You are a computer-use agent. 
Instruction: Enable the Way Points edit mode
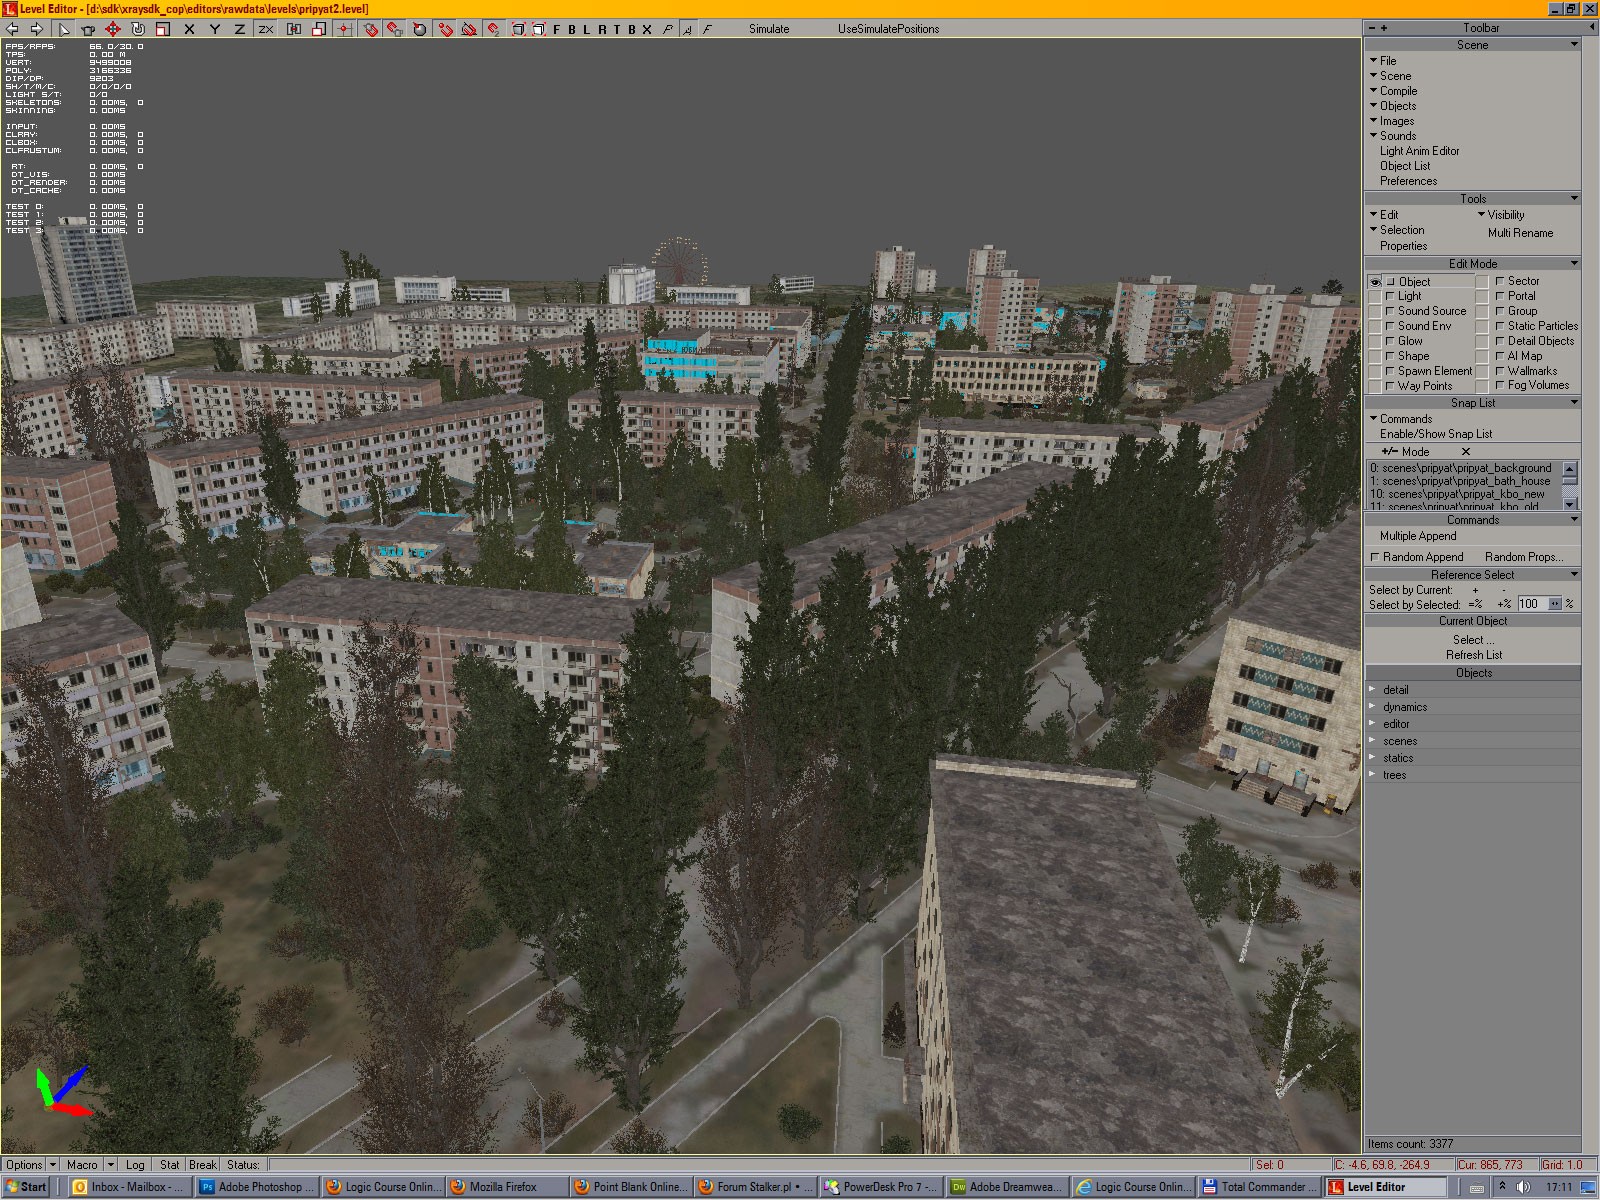pos(1390,386)
